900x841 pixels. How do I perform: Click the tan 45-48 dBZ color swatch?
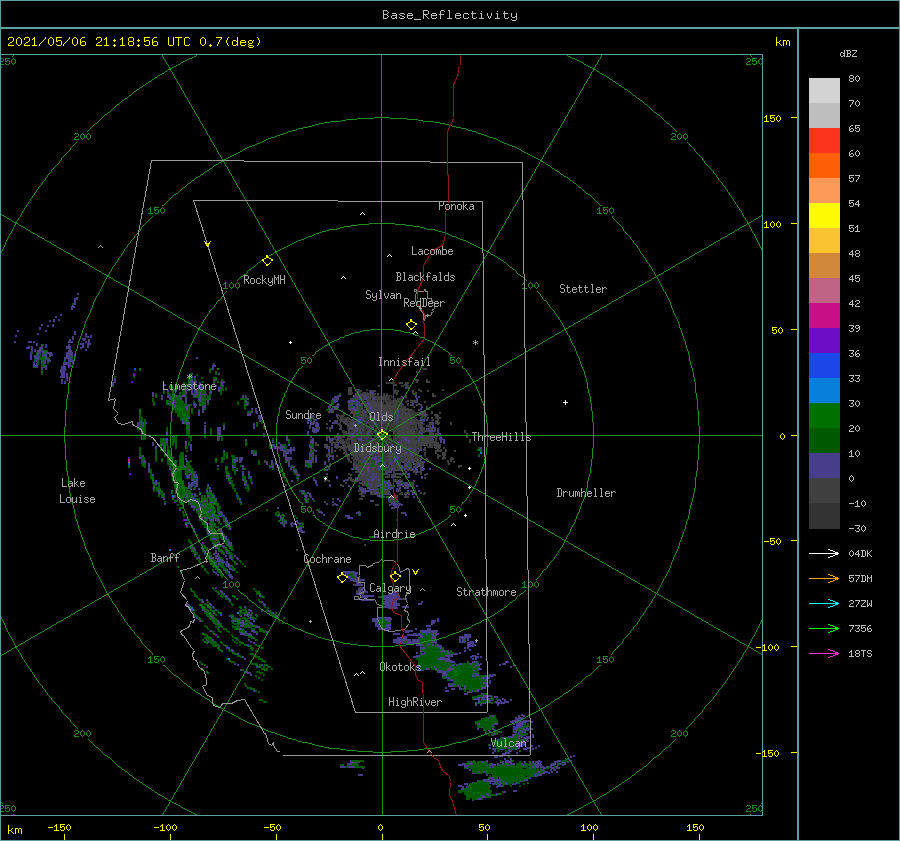(824, 265)
